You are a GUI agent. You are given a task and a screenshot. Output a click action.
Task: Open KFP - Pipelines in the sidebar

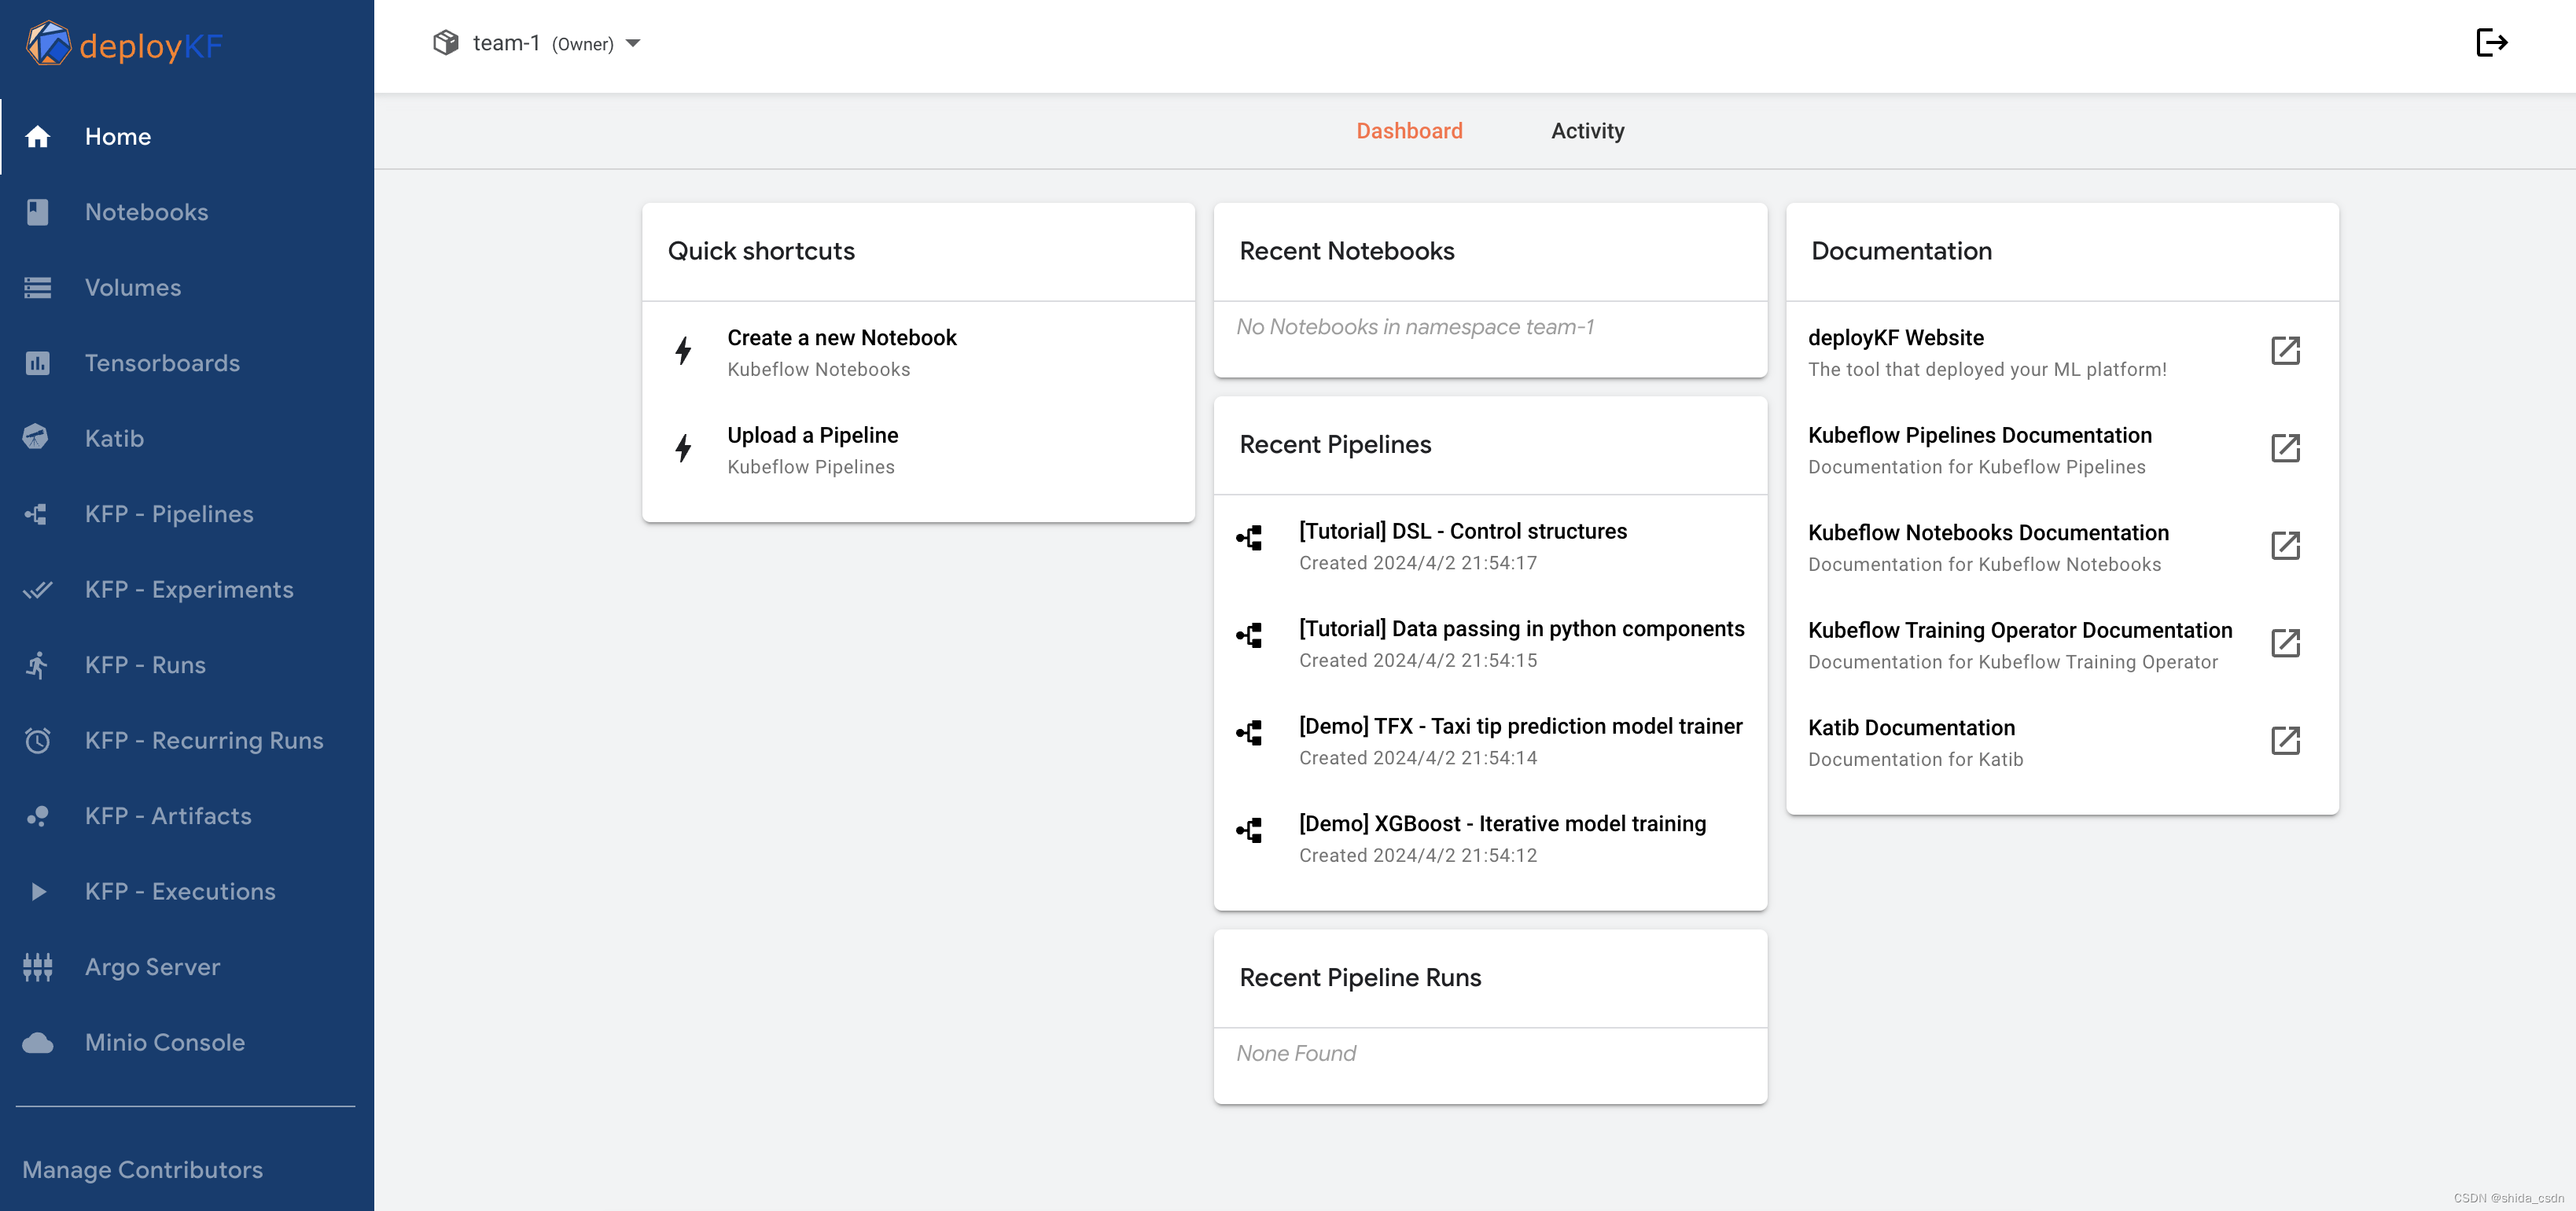[x=187, y=514]
